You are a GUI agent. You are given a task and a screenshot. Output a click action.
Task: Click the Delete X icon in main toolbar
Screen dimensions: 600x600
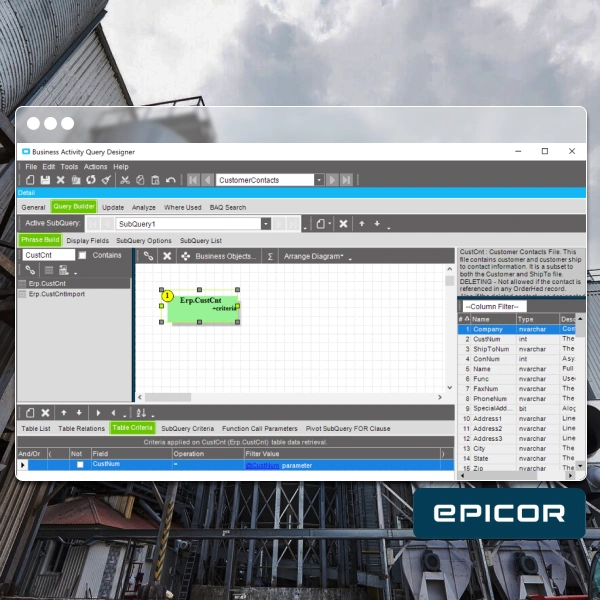click(60, 180)
